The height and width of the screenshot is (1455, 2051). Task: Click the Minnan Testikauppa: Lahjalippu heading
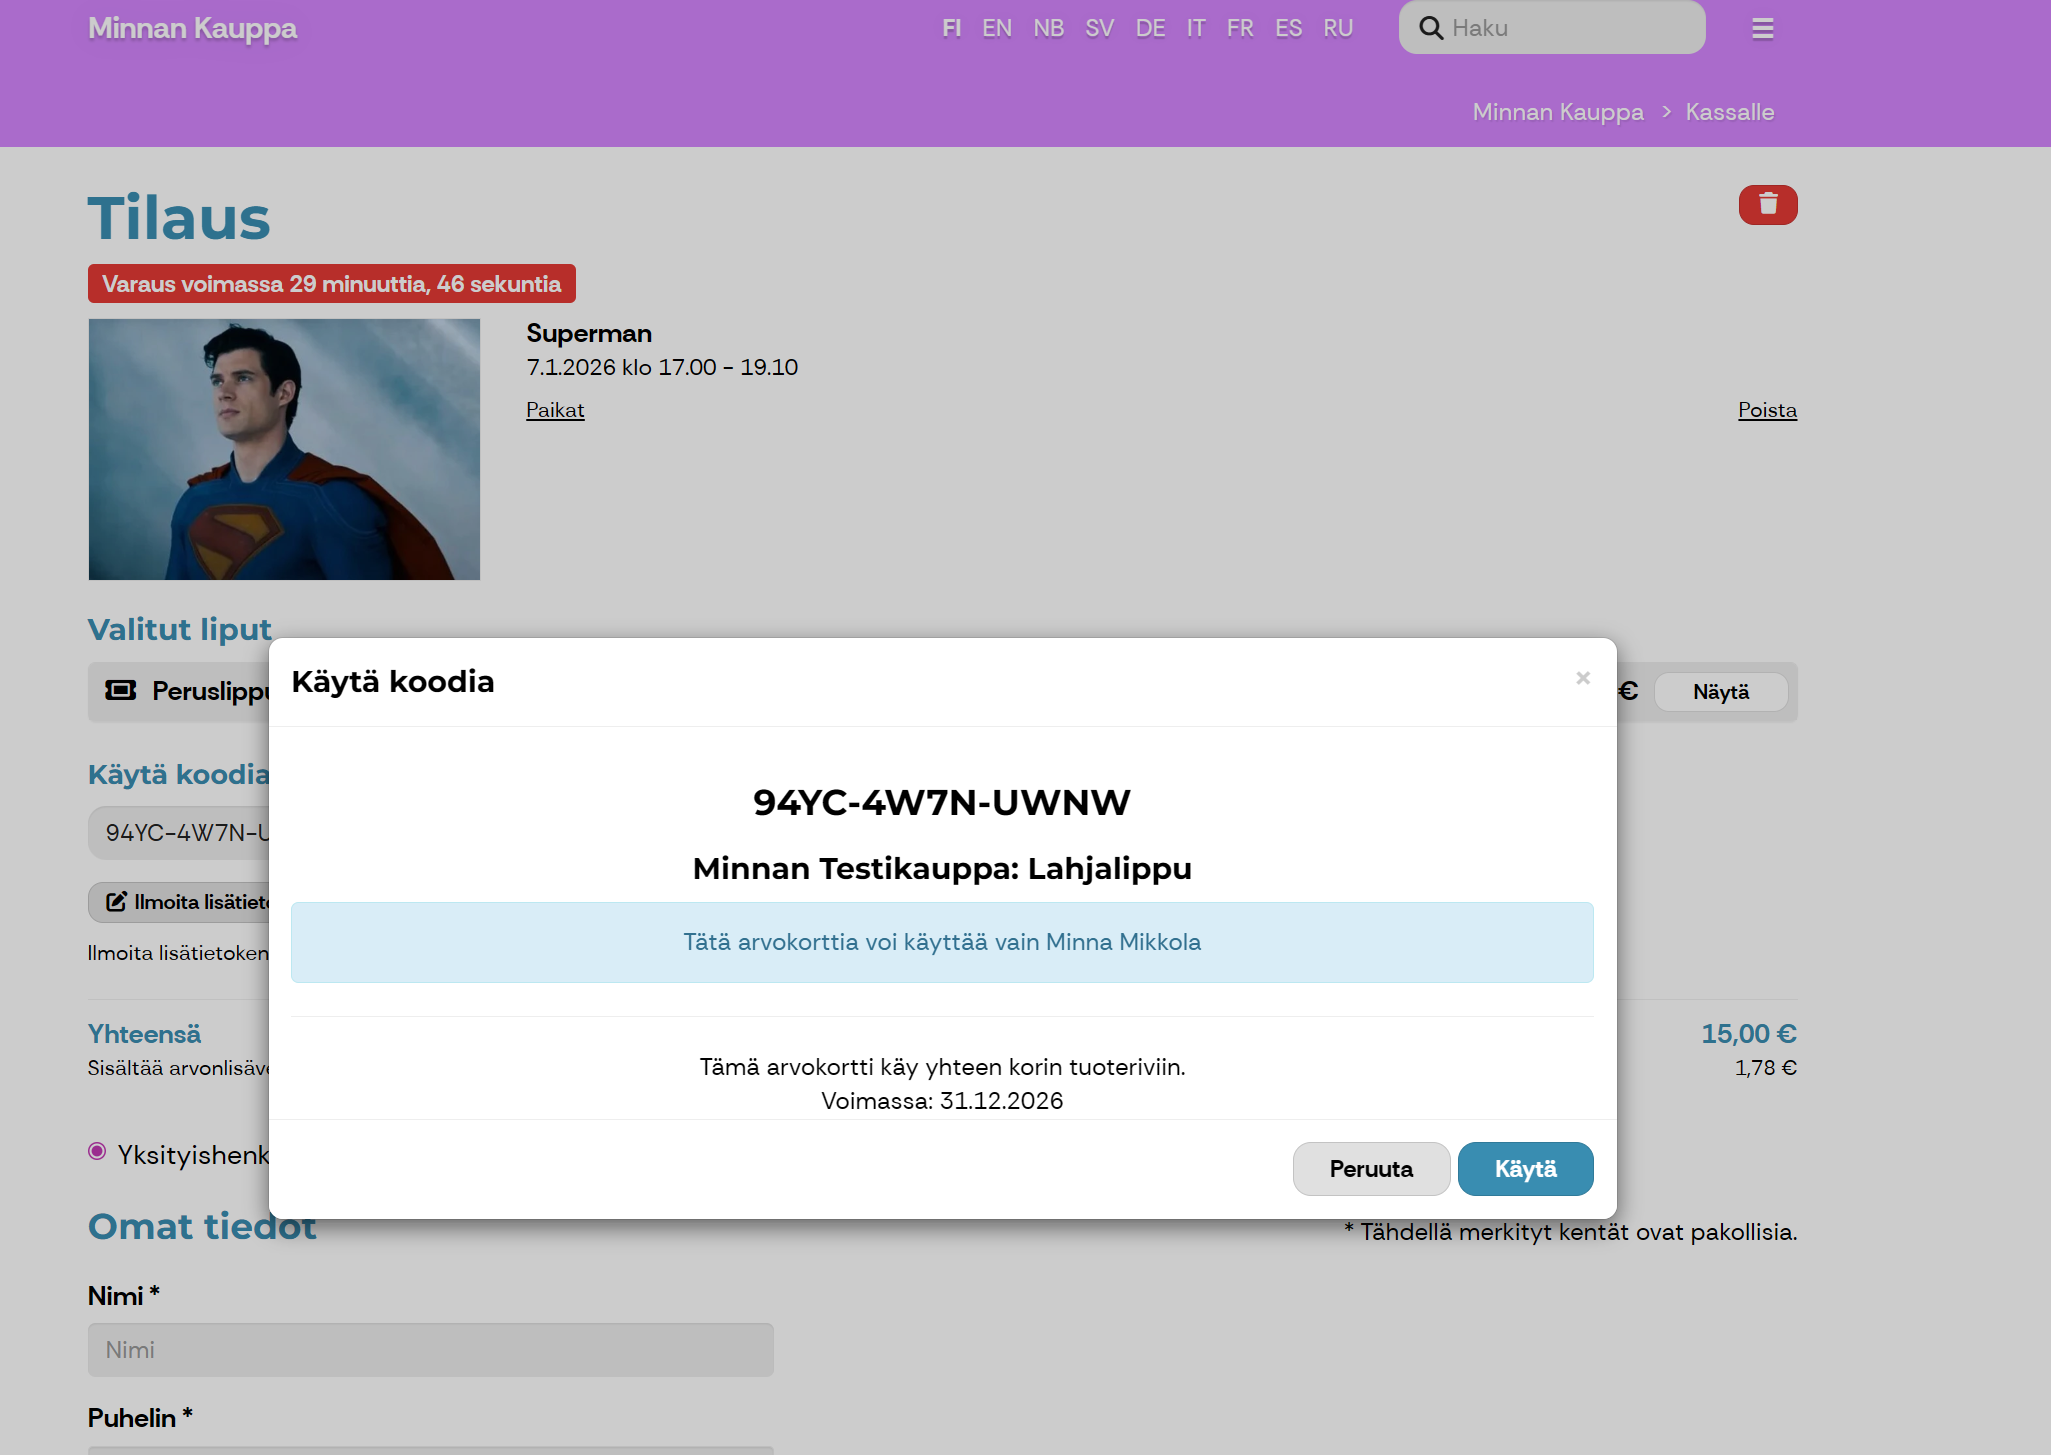point(942,868)
